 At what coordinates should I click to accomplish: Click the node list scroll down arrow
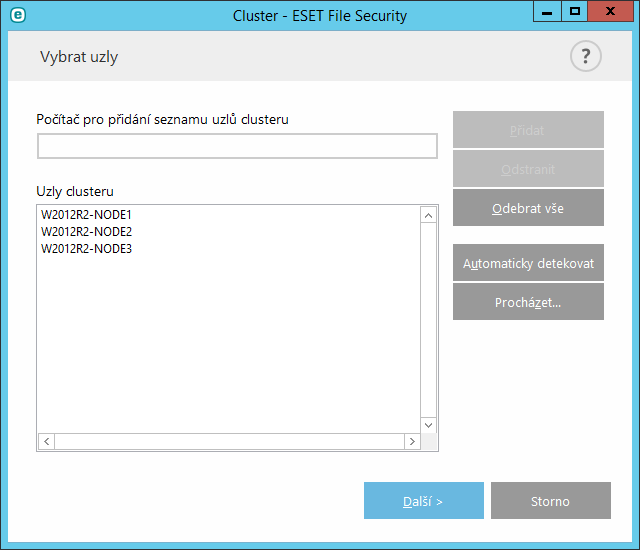[x=428, y=425]
